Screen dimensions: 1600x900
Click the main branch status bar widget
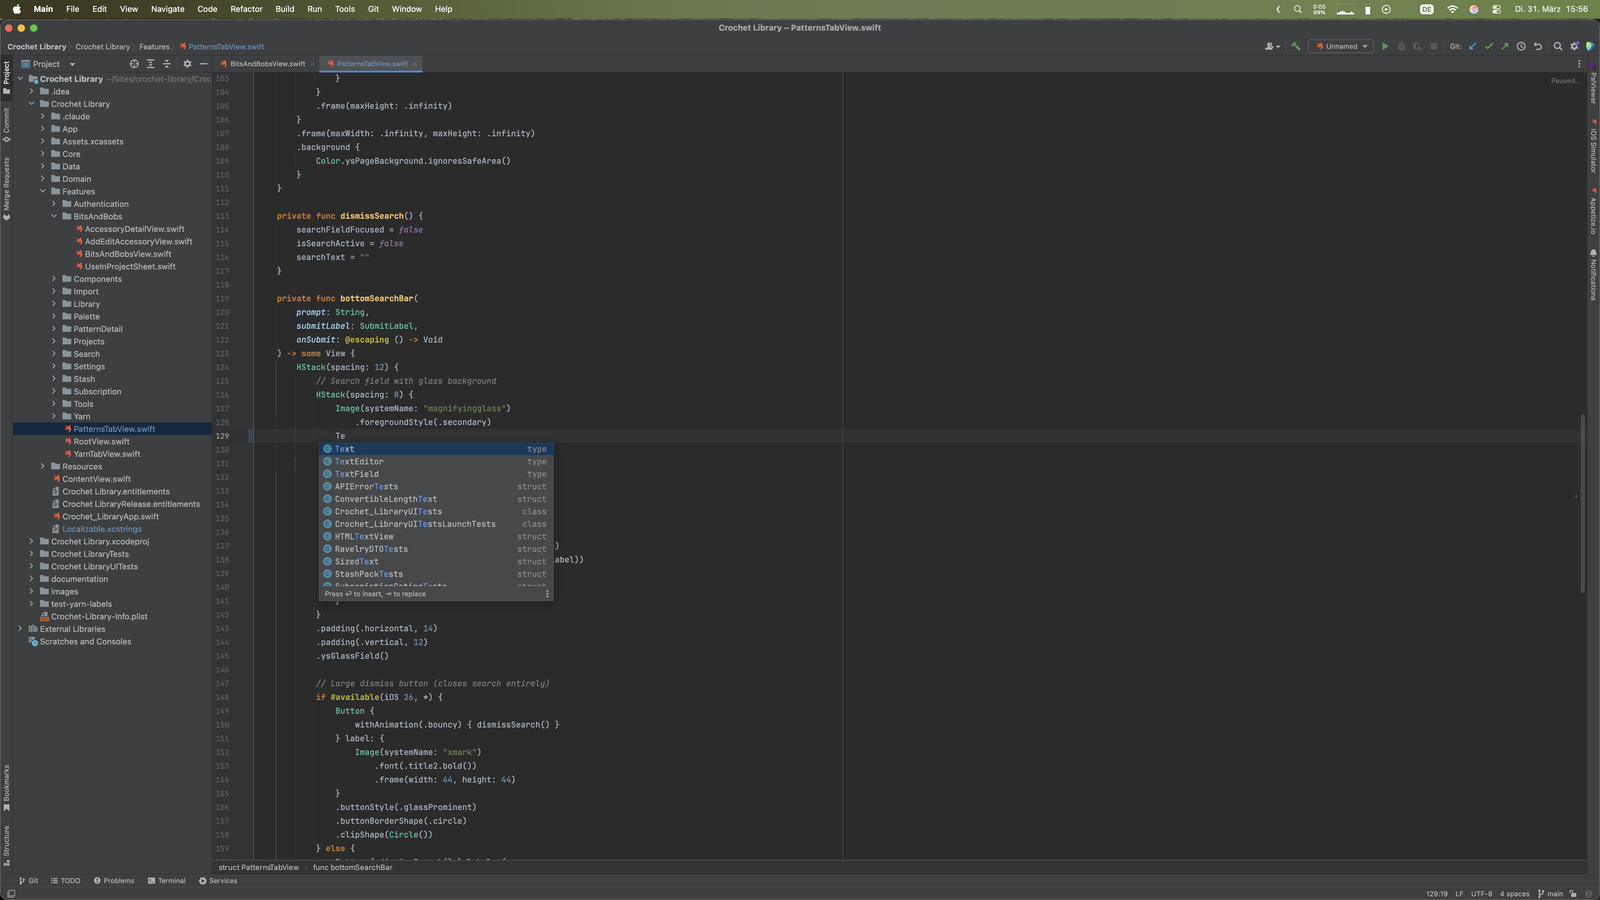[x=1550, y=894]
